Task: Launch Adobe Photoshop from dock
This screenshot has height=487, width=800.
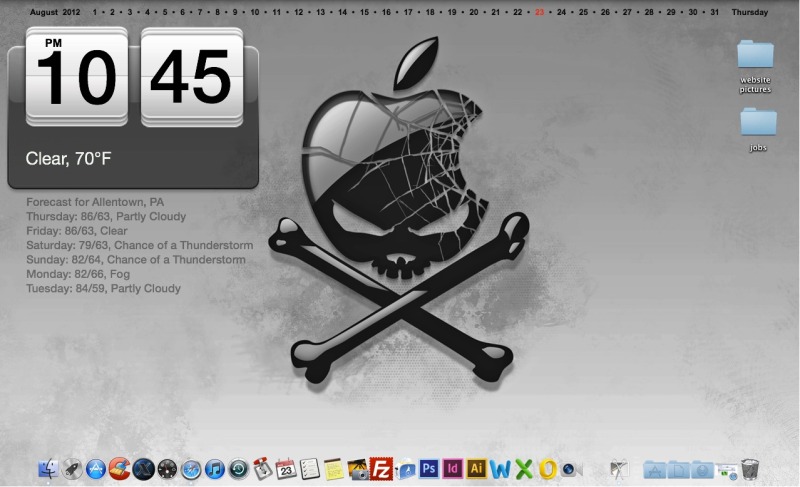Action: pyautogui.click(x=429, y=468)
